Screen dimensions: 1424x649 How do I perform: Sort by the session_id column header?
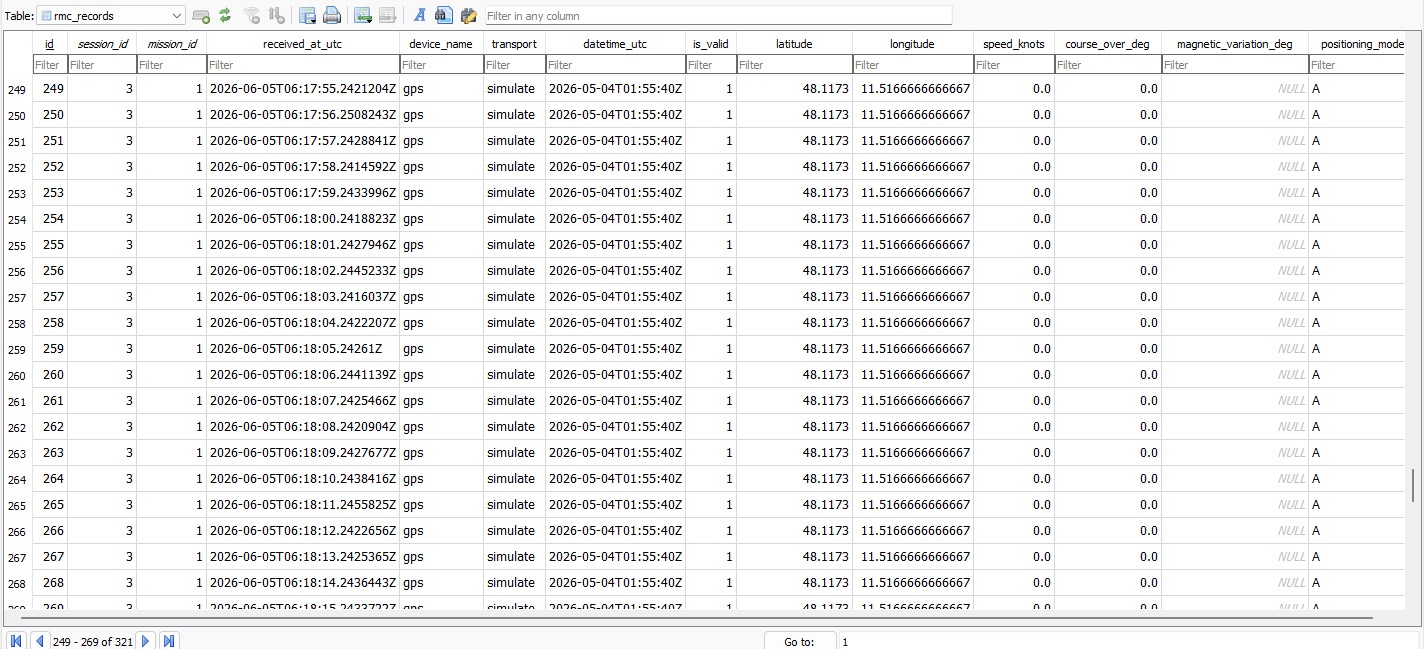[103, 44]
